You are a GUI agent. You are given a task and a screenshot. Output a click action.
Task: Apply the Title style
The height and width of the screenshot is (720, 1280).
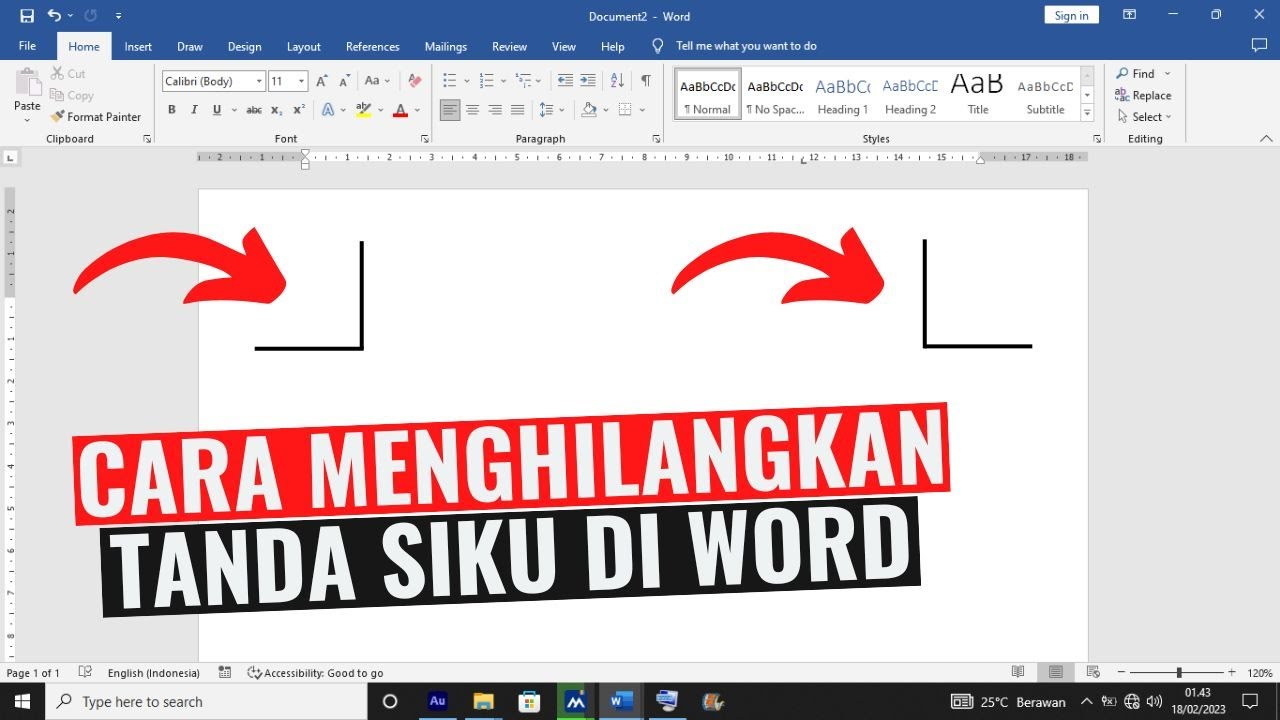click(977, 95)
